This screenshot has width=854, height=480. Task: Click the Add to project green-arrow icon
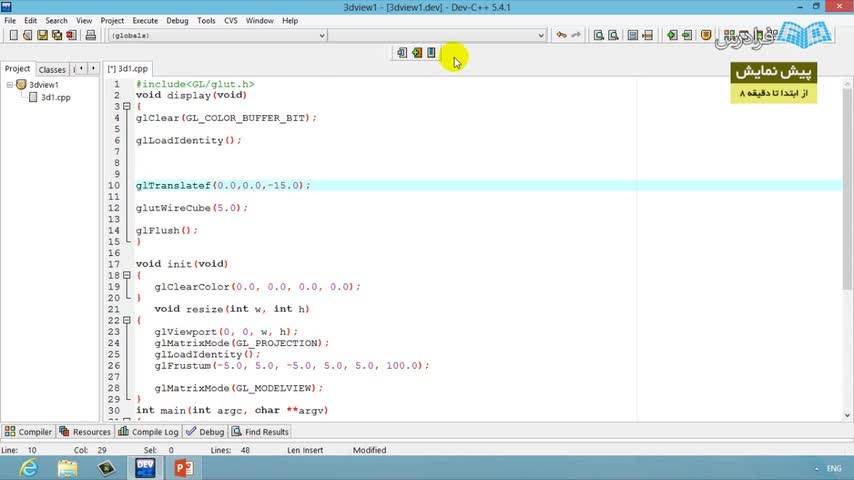(672, 35)
